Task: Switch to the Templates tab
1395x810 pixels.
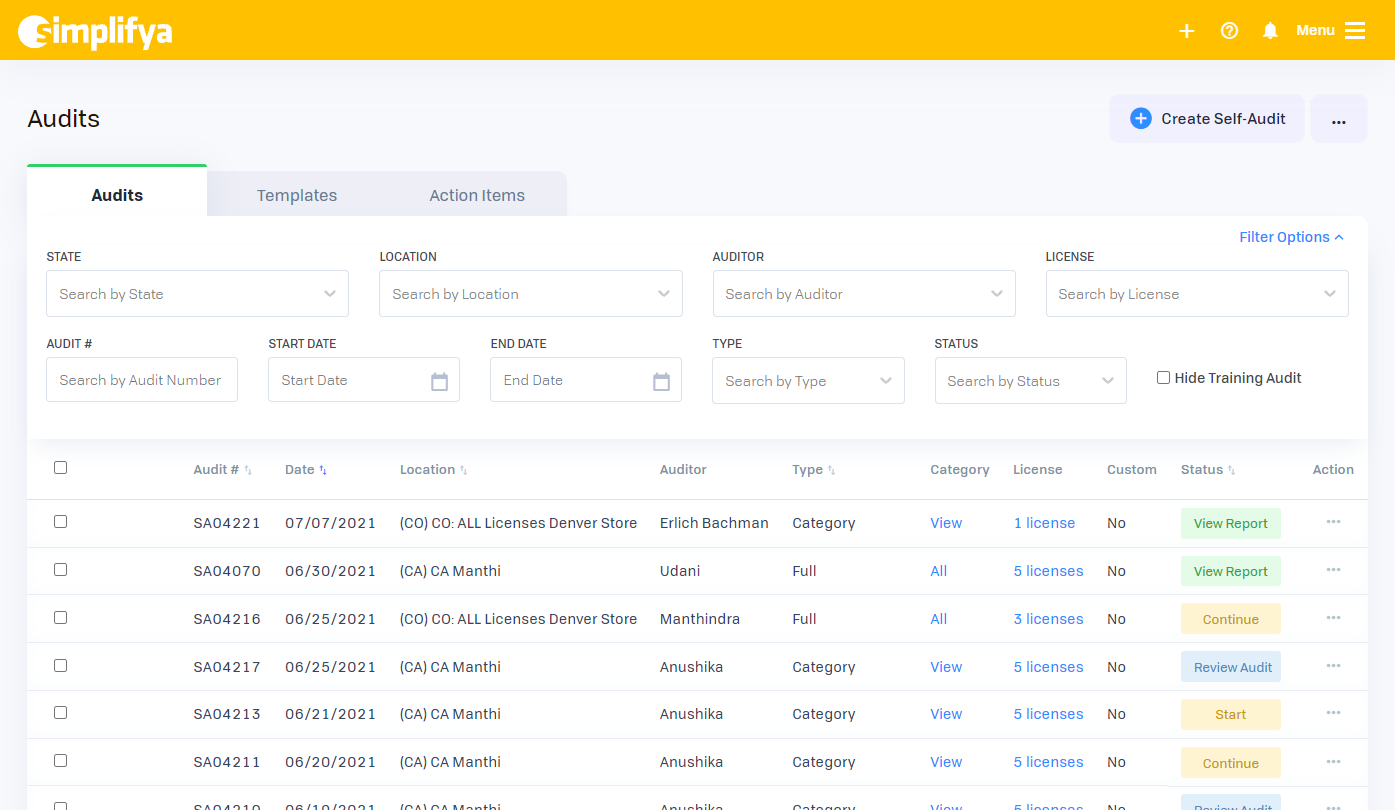Action: 297,195
